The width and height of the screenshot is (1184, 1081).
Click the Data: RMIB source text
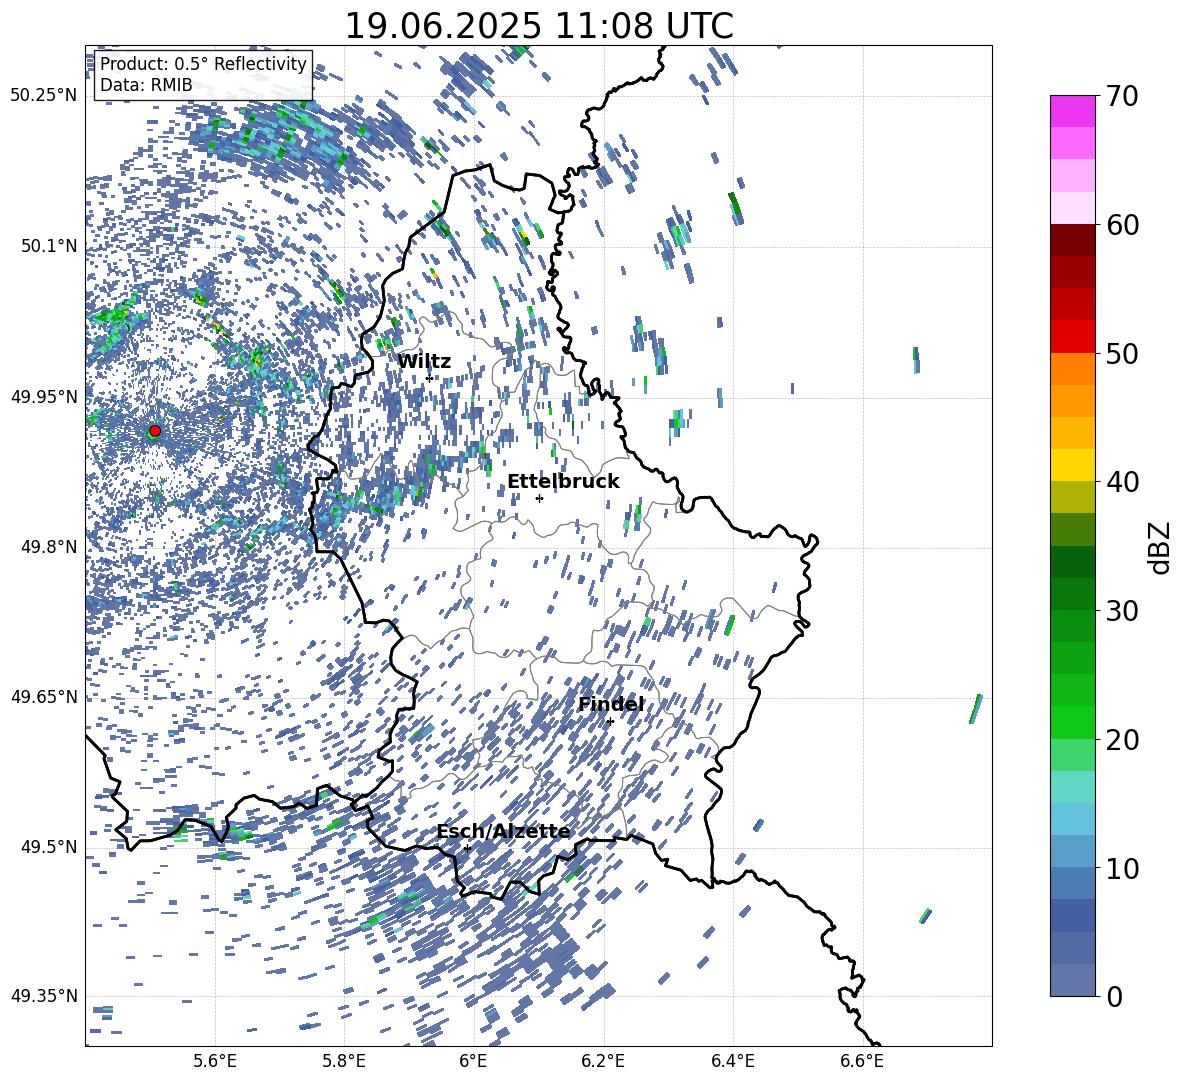(146, 85)
